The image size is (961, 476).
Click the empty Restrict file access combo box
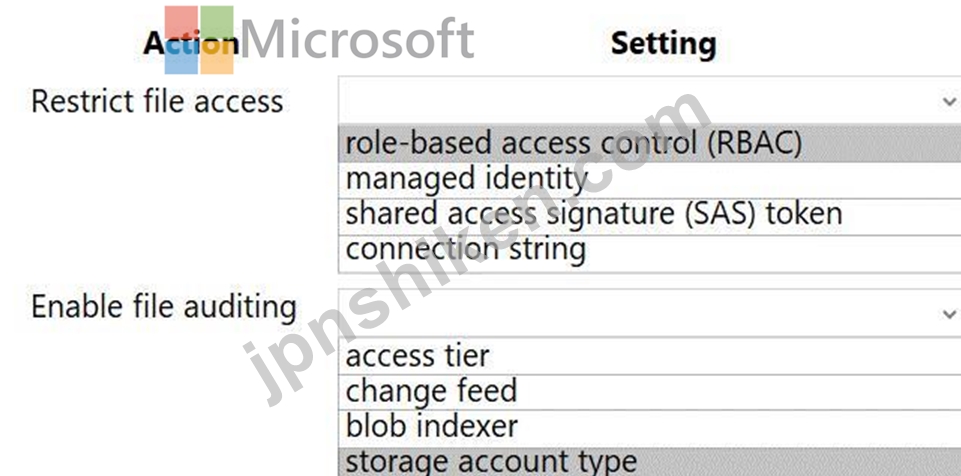[649, 100]
